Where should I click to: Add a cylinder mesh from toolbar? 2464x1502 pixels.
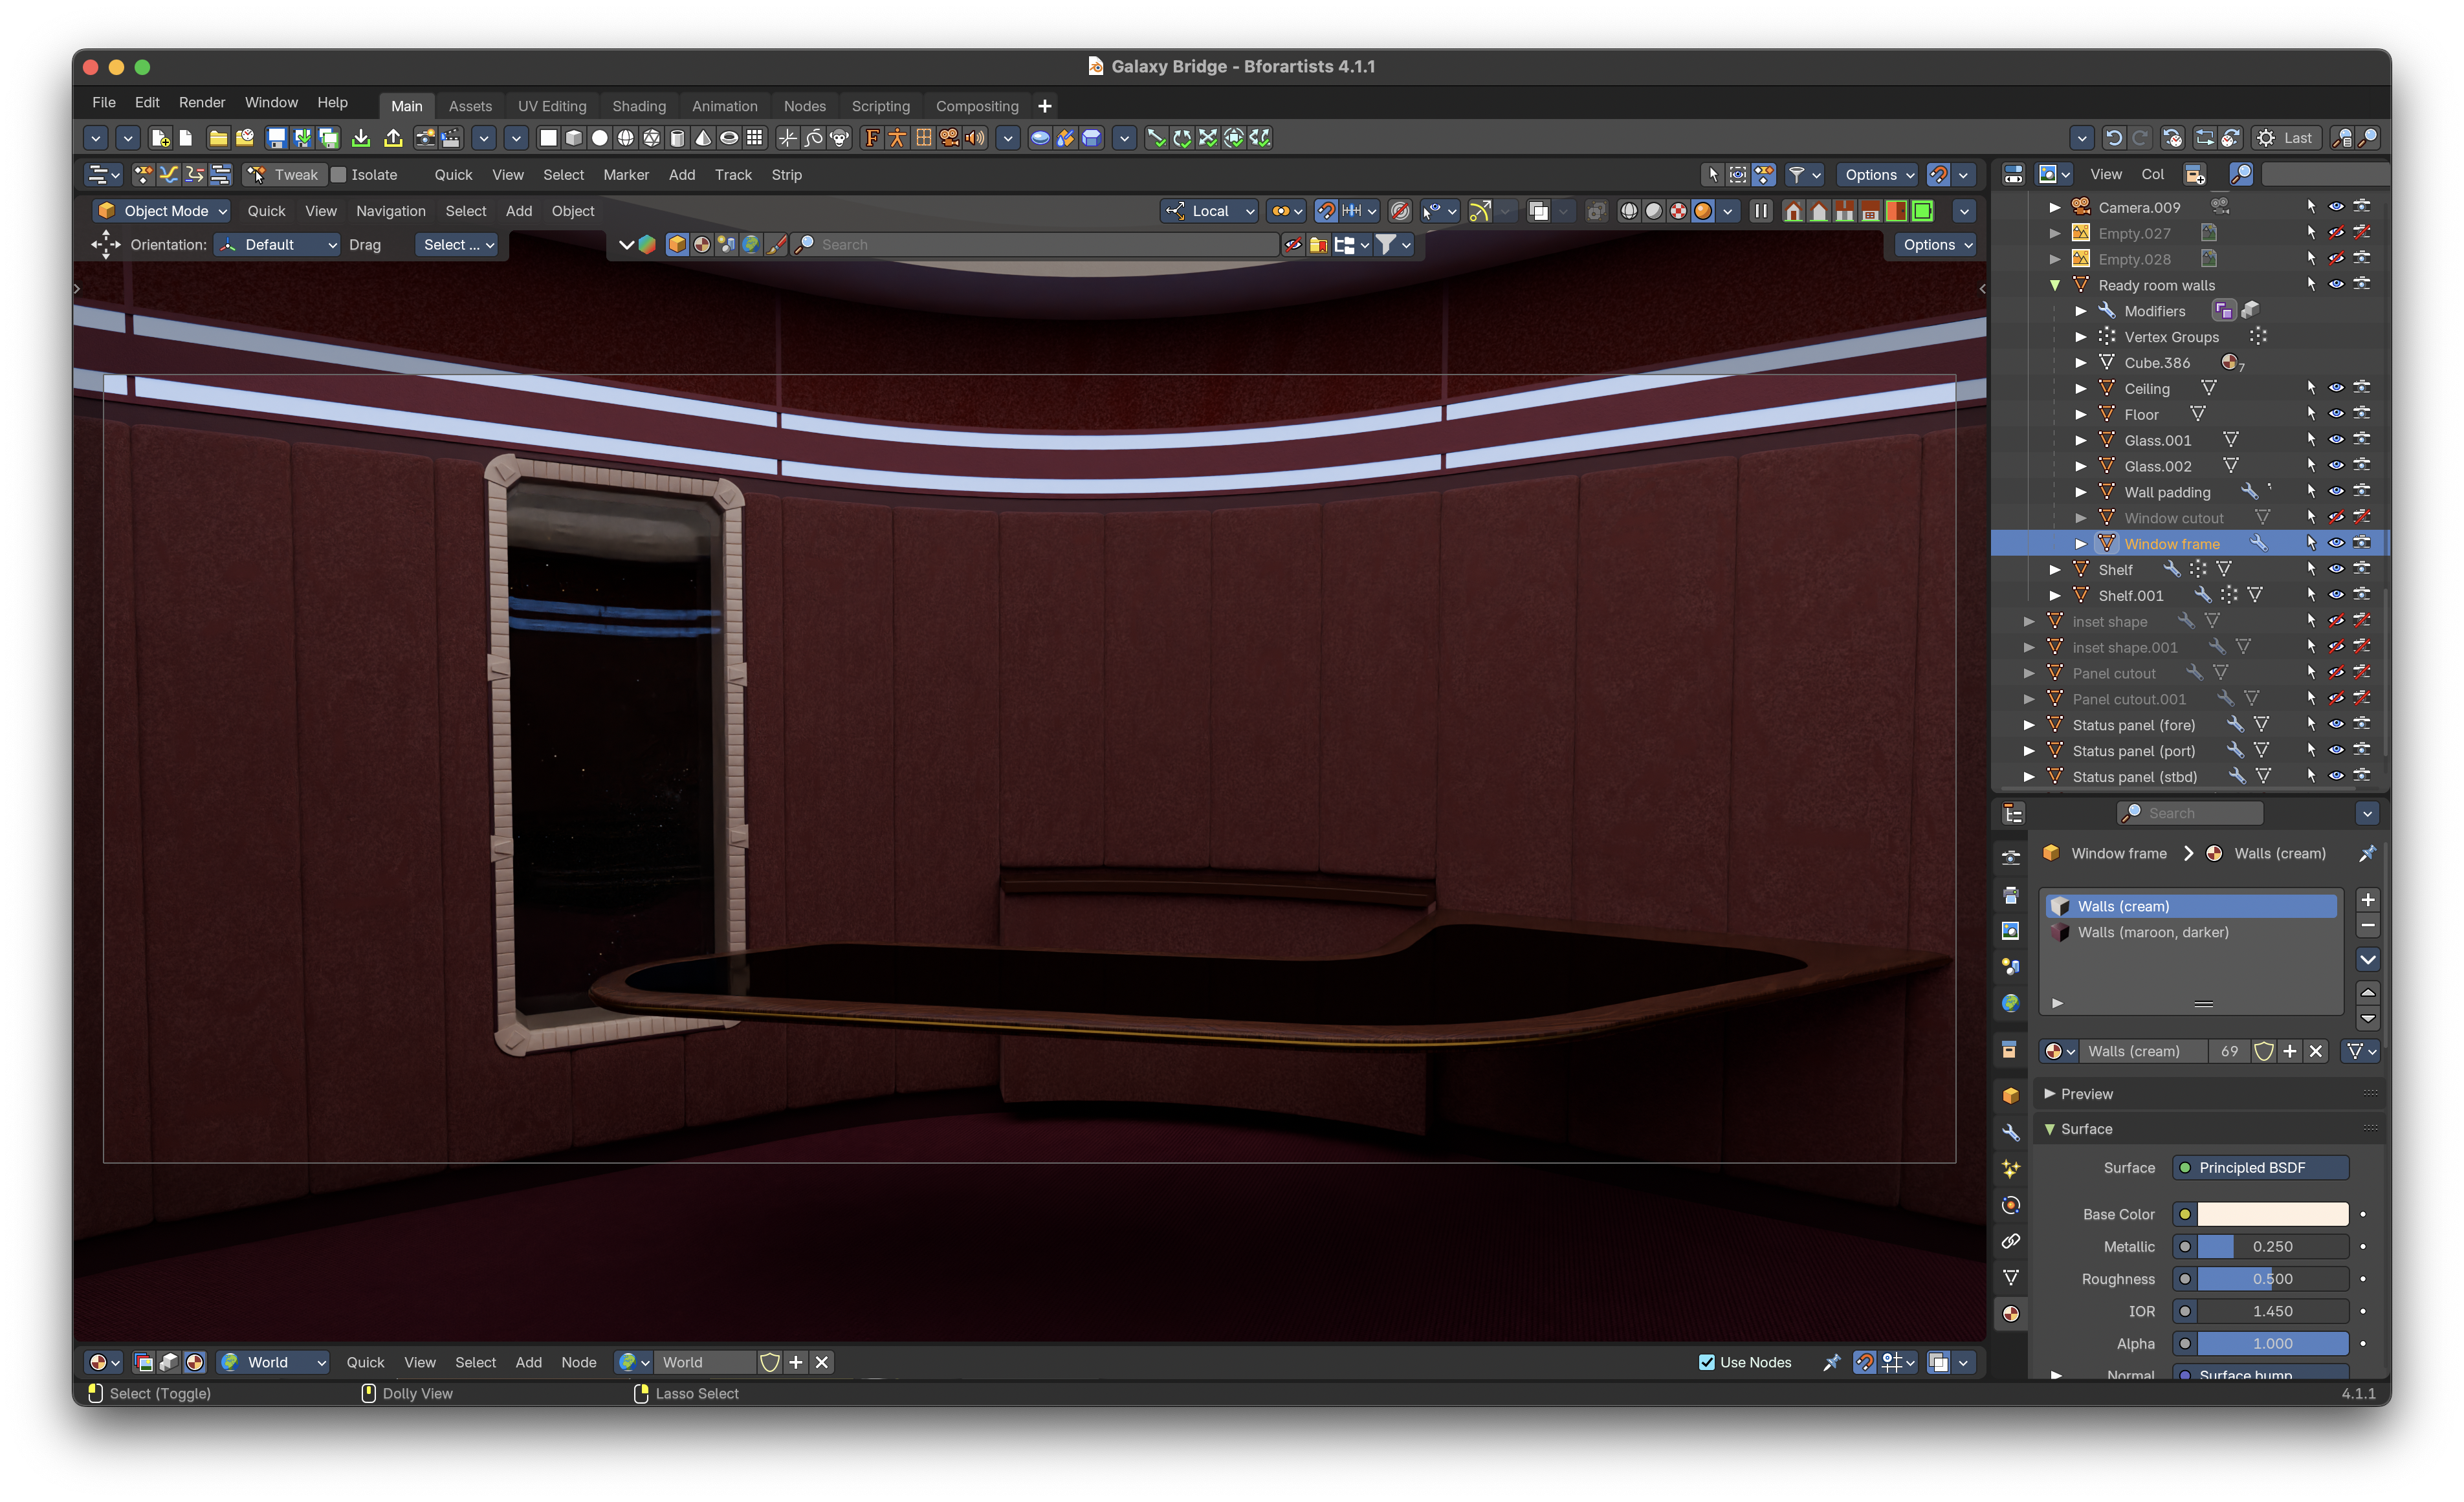(677, 138)
